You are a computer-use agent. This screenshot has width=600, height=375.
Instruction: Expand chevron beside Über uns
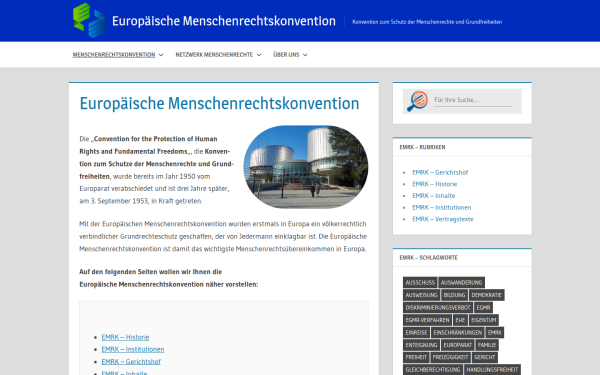pos(305,55)
